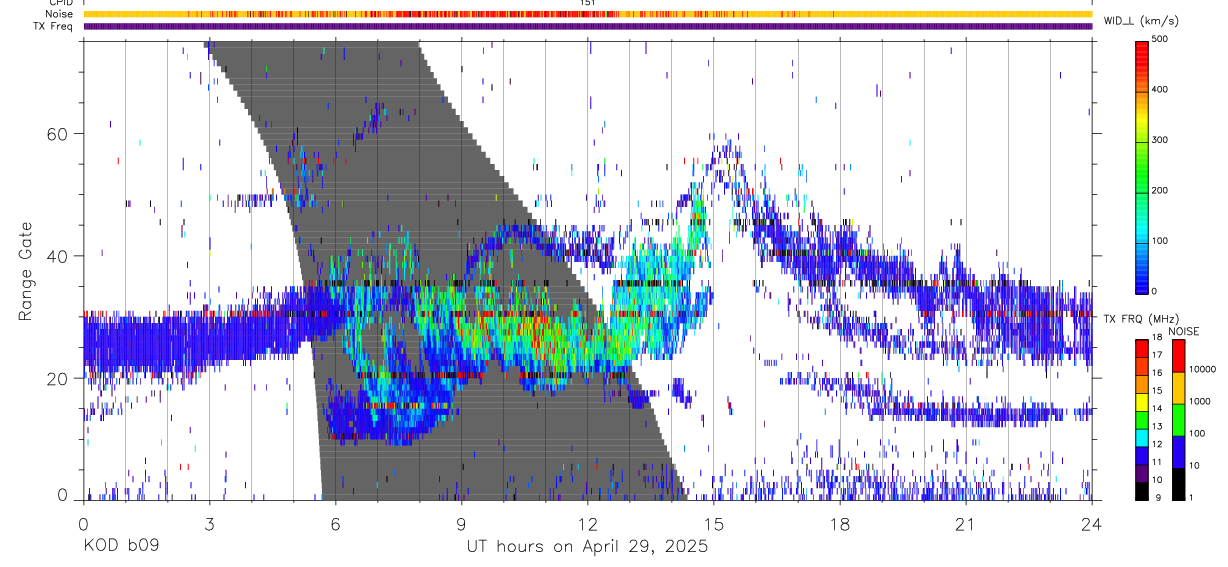Viewport: 1228px width, 567px height.
Task: Click the 100 label on NOISE legend
Action: [1196, 433]
